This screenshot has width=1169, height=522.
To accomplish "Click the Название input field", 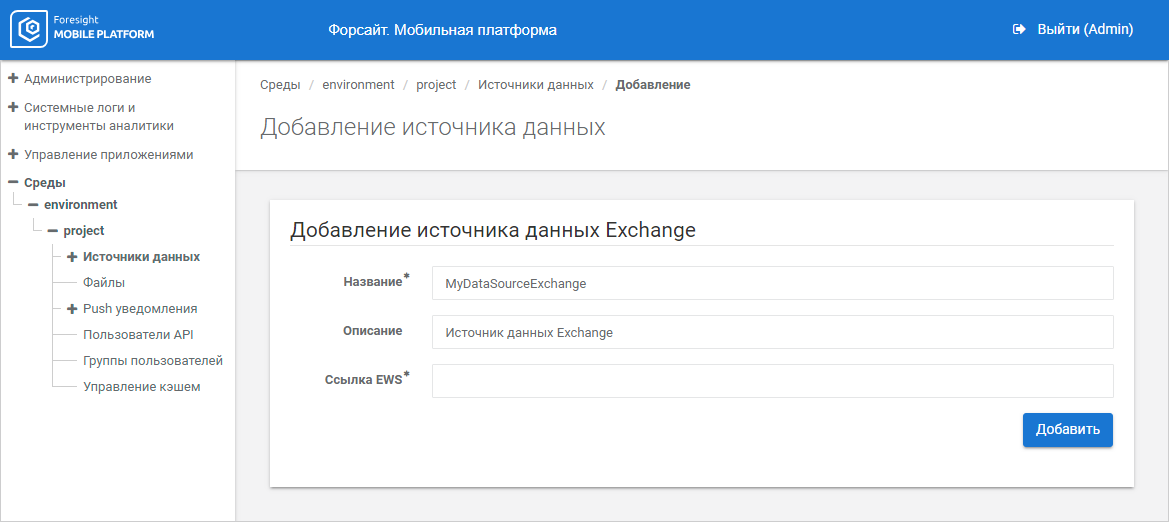I will [x=772, y=283].
